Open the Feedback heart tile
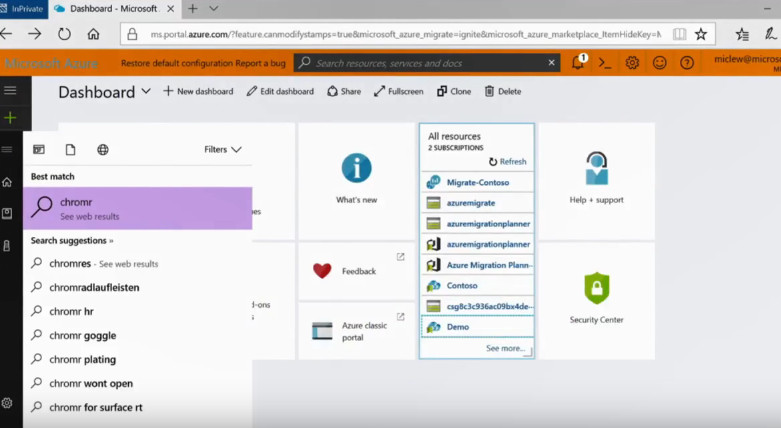Screen dimensions: 781x428 (x=357, y=271)
